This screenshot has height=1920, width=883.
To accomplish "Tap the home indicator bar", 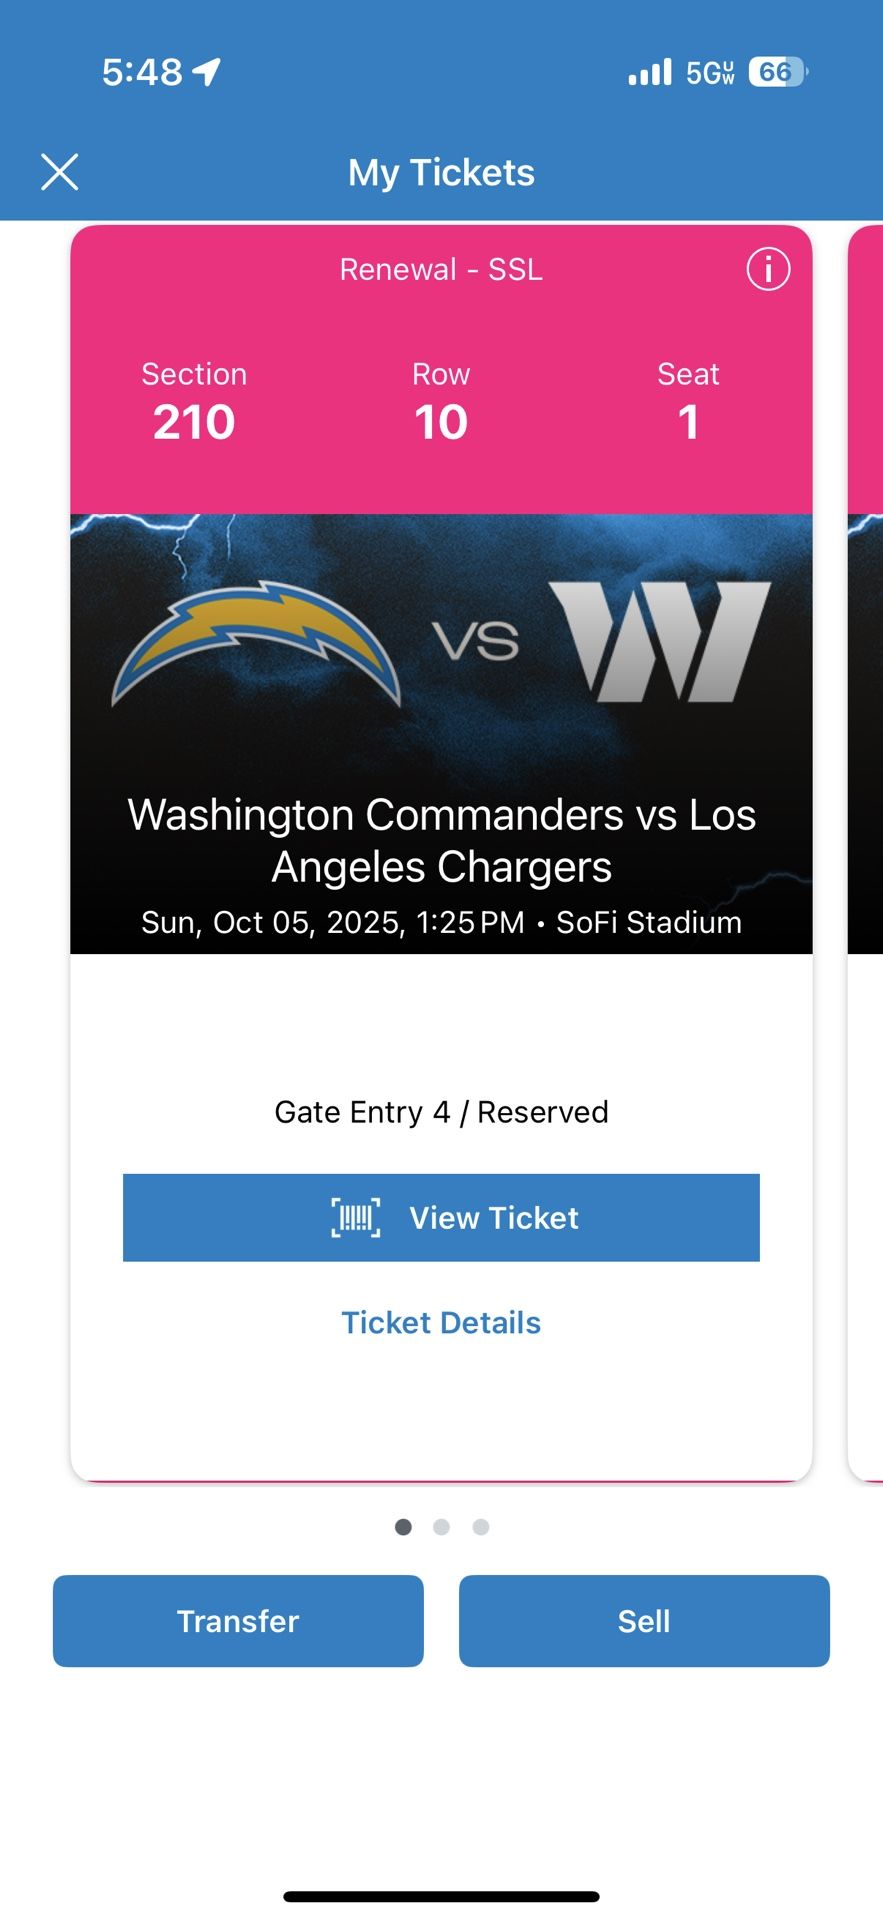I will pos(441,1896).
